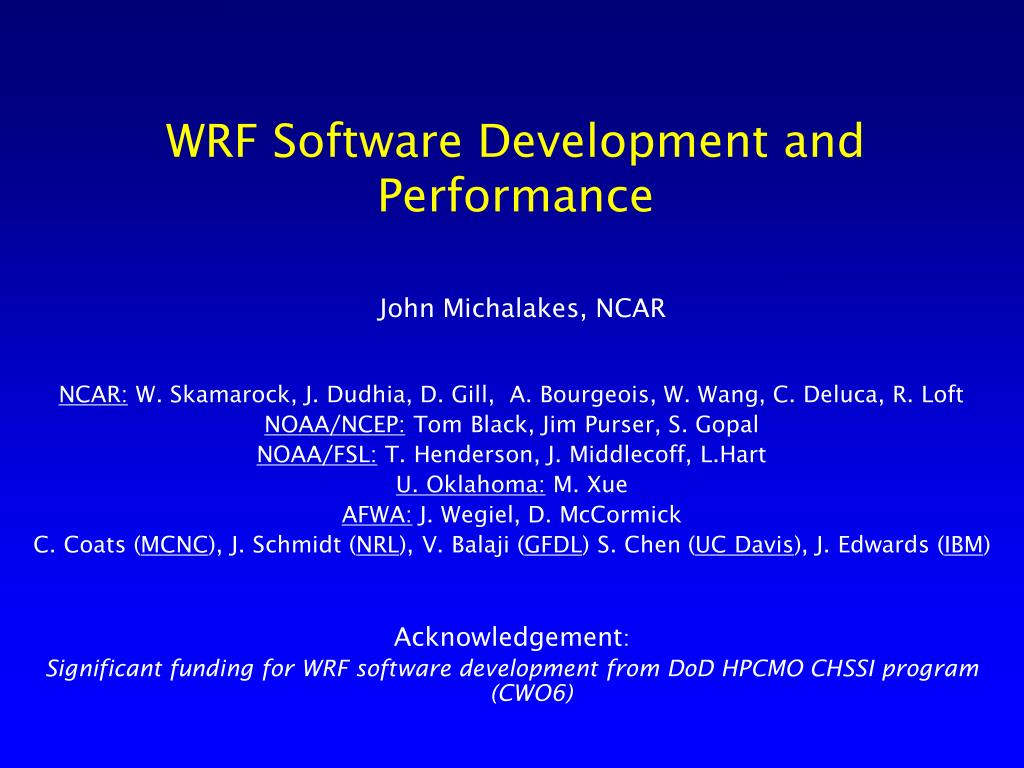Click the name 'R. Loft'
The width and height of the screenshot is (1024, 768).
[x=927, y=394]
